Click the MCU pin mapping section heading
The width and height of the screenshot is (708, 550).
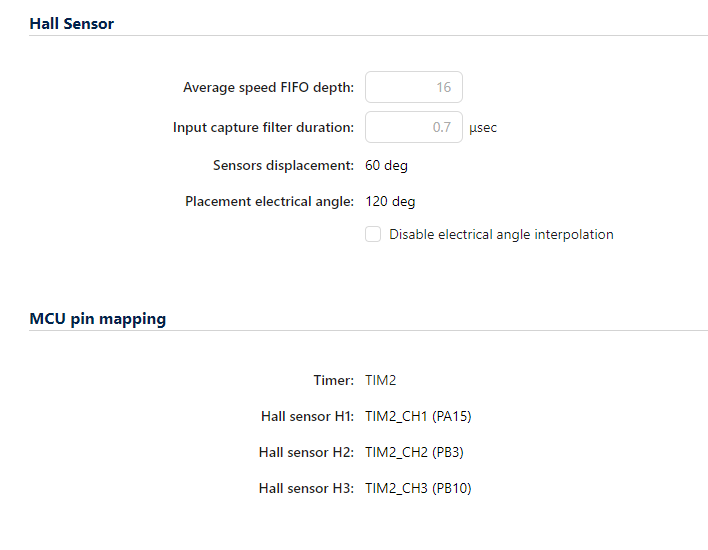[98, 319]
